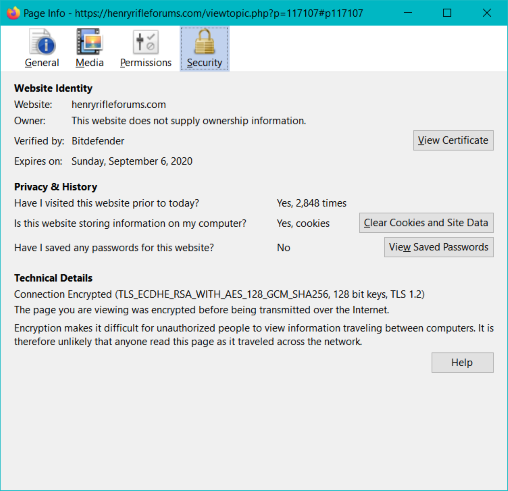The image size is (508, 491).
Task: Click the 'Yes, cookies' value
Action: coord(303,223)
